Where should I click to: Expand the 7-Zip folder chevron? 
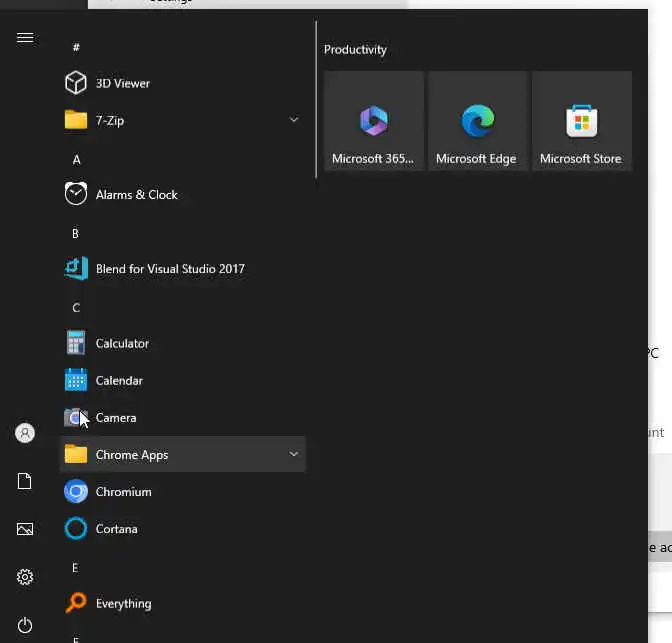click(x=294, y=120)
